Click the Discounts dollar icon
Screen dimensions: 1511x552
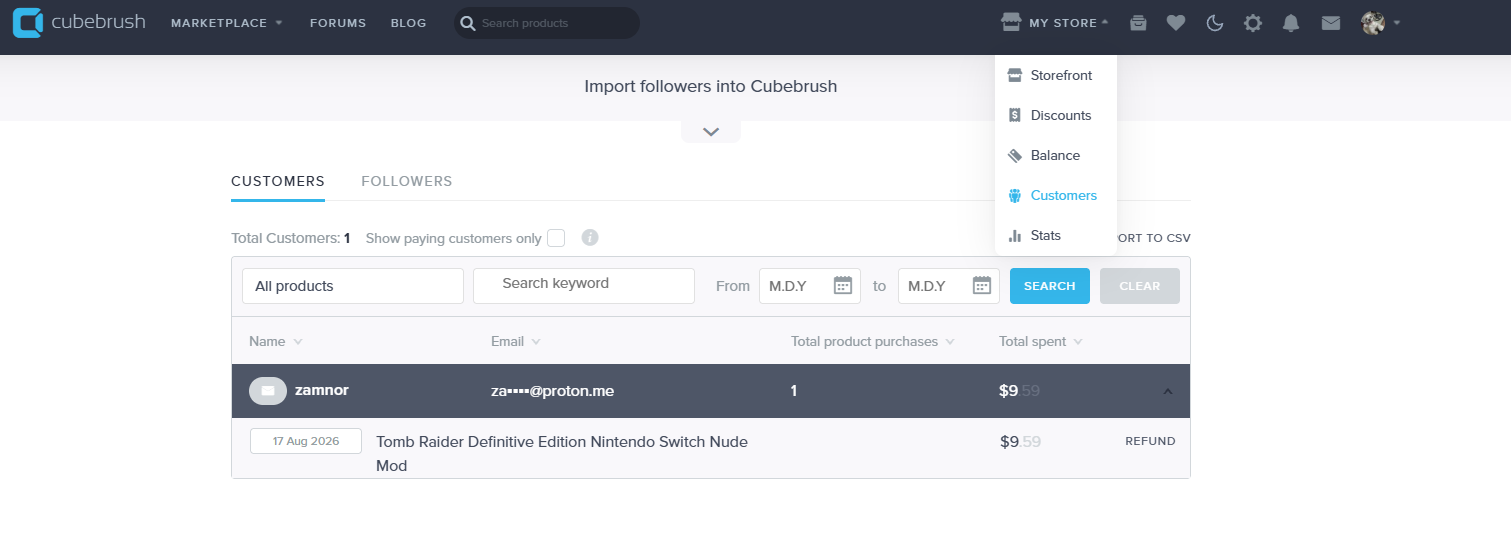coord(1015,115)
